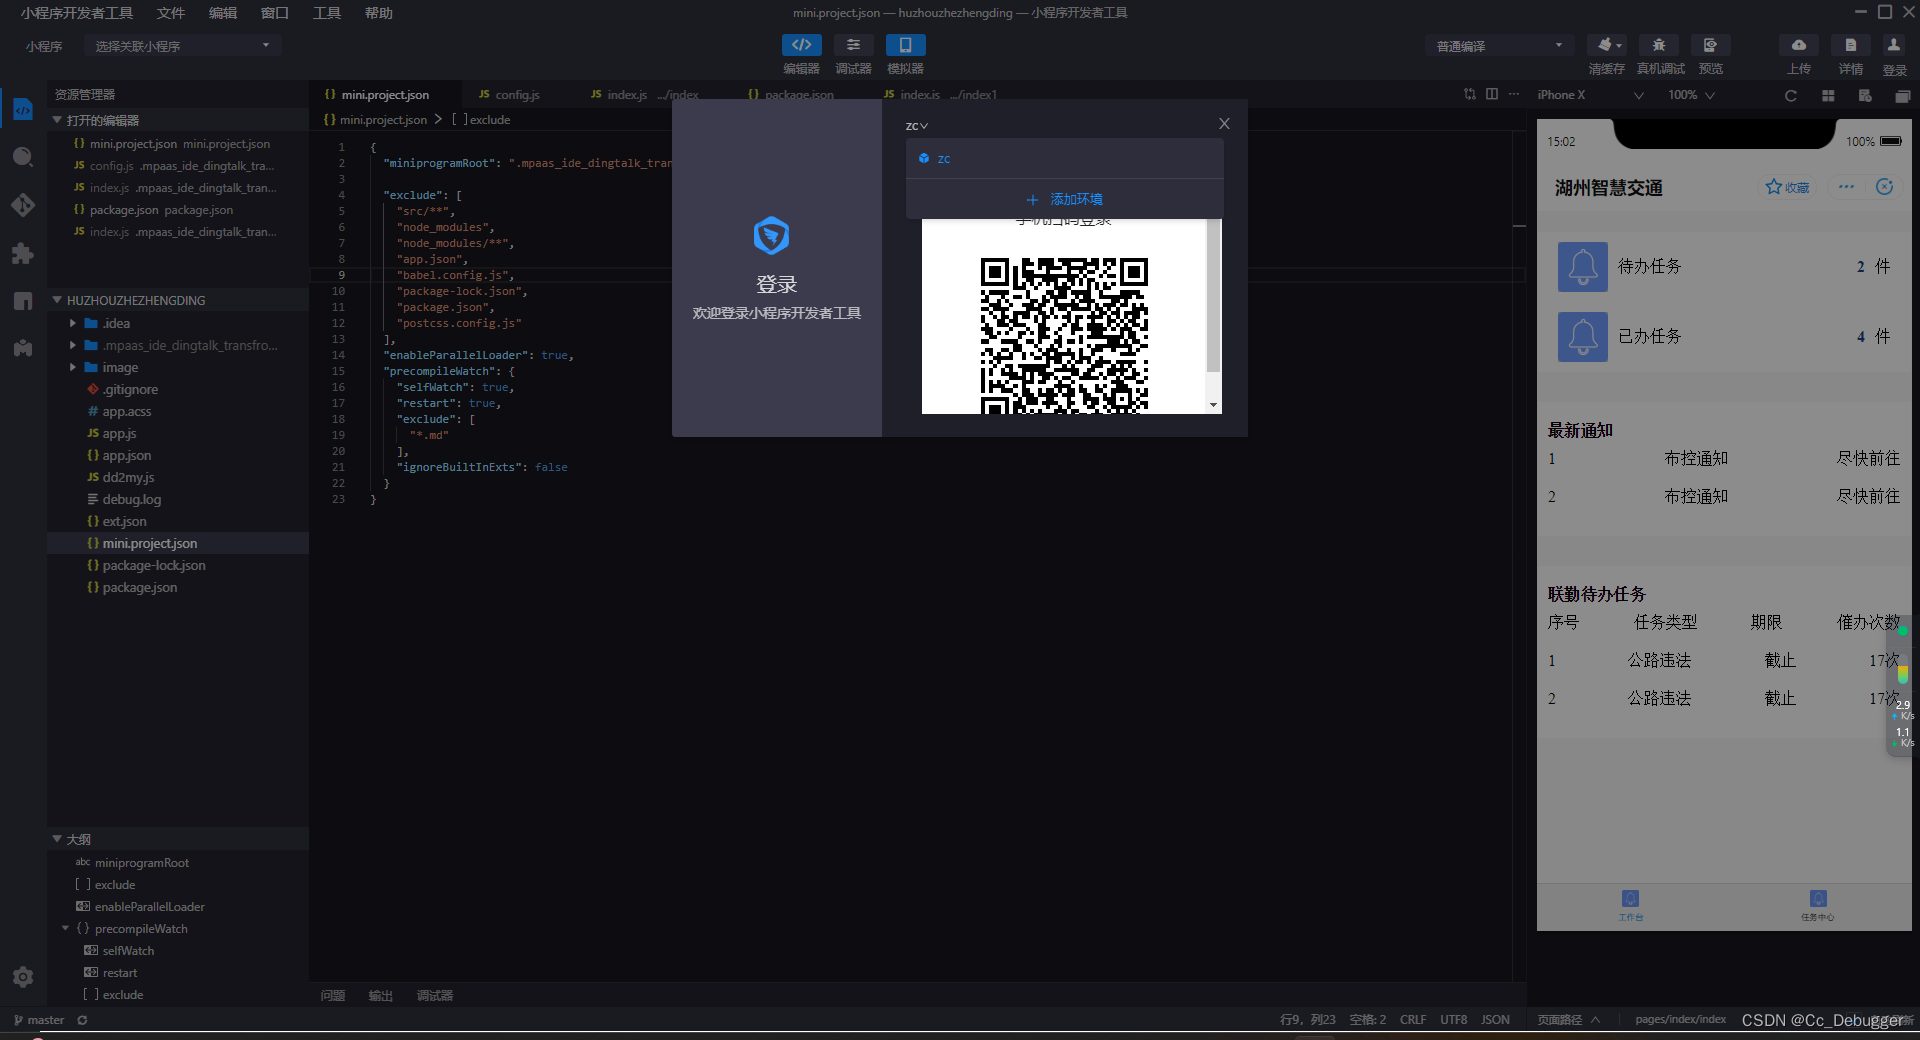Open the search icon in the sidebar
Image resolution: width=1920 pixels, height=1040 pixels.
(23, 157)
